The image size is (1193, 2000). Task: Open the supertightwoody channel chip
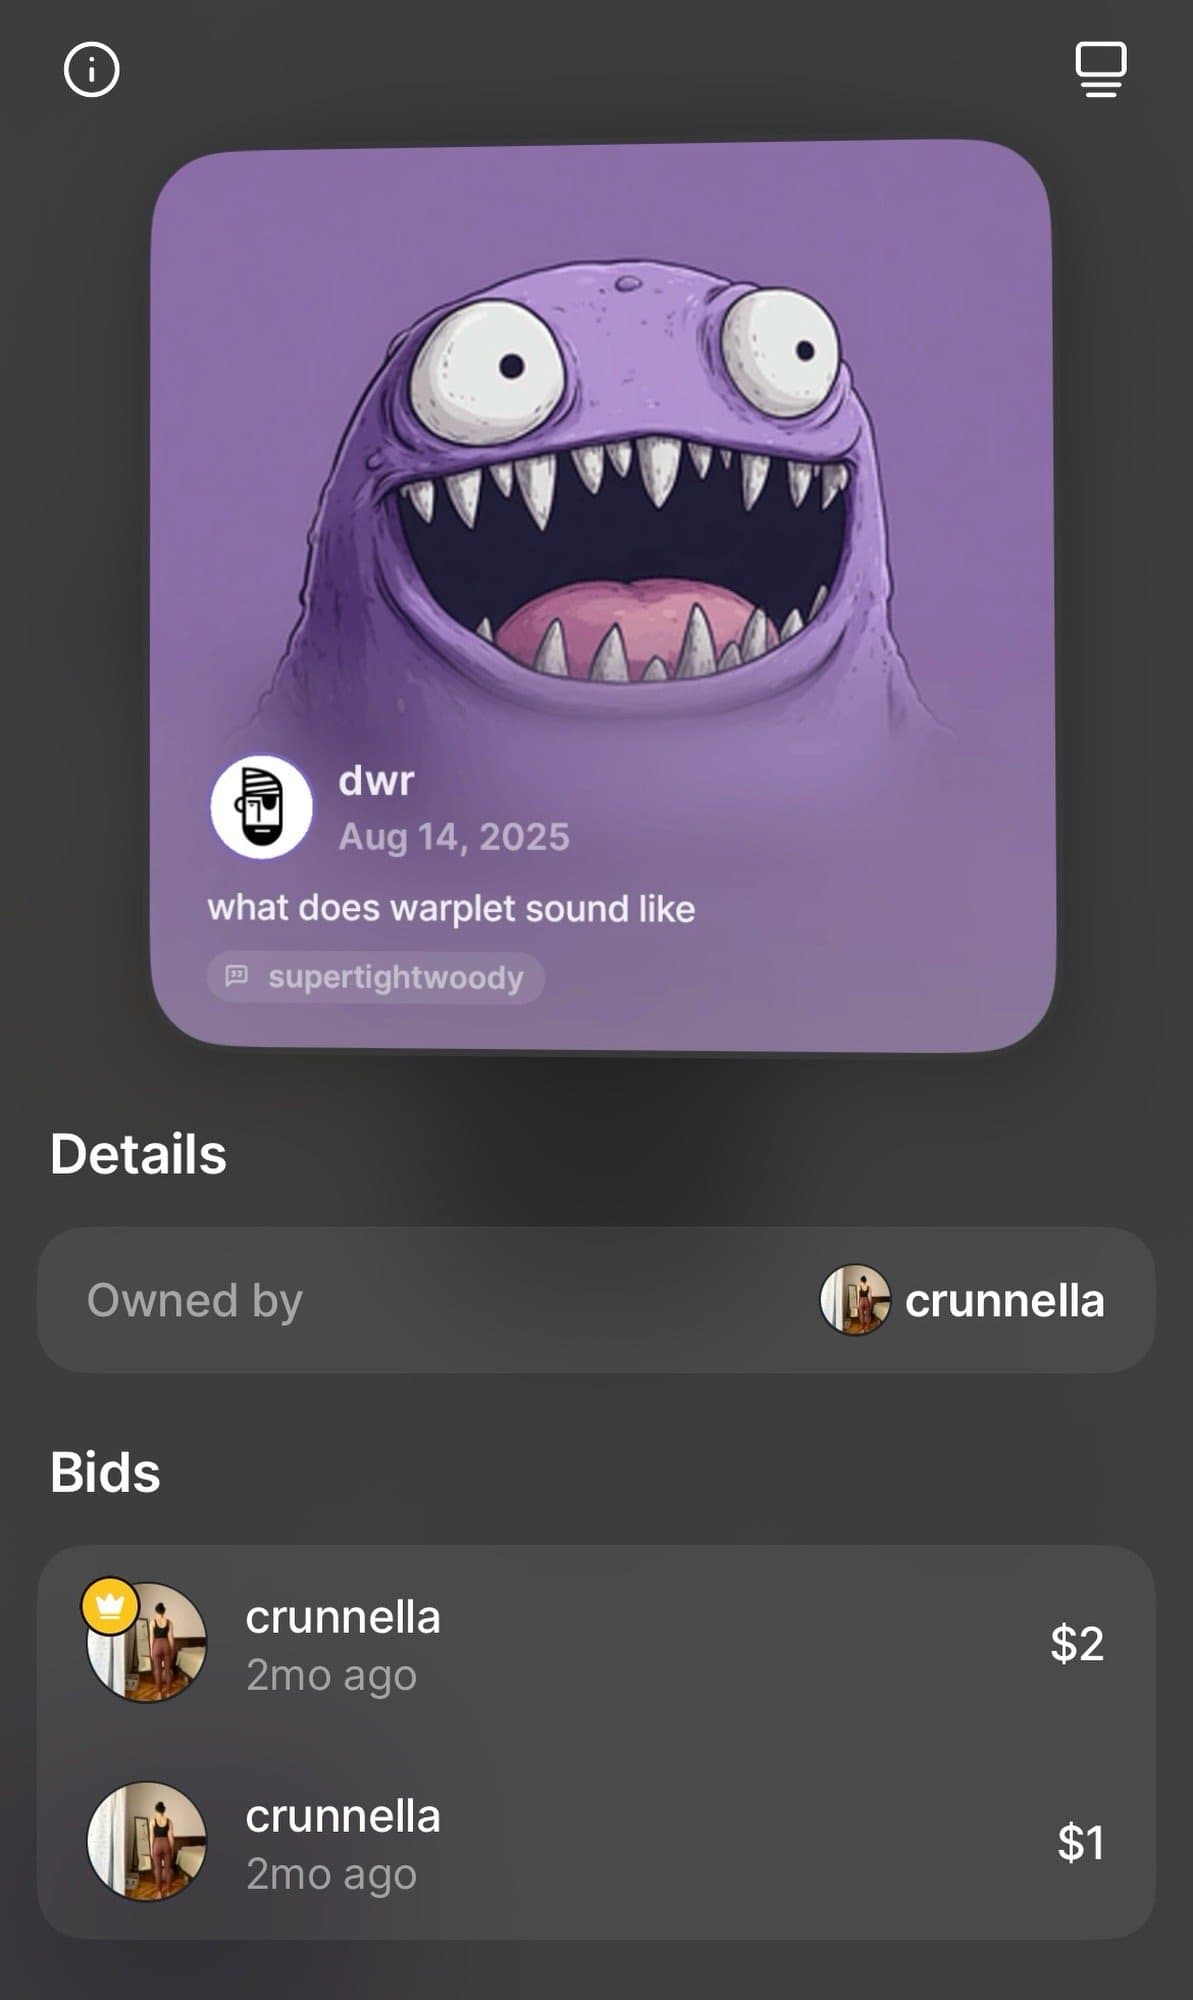coord(376,977)
